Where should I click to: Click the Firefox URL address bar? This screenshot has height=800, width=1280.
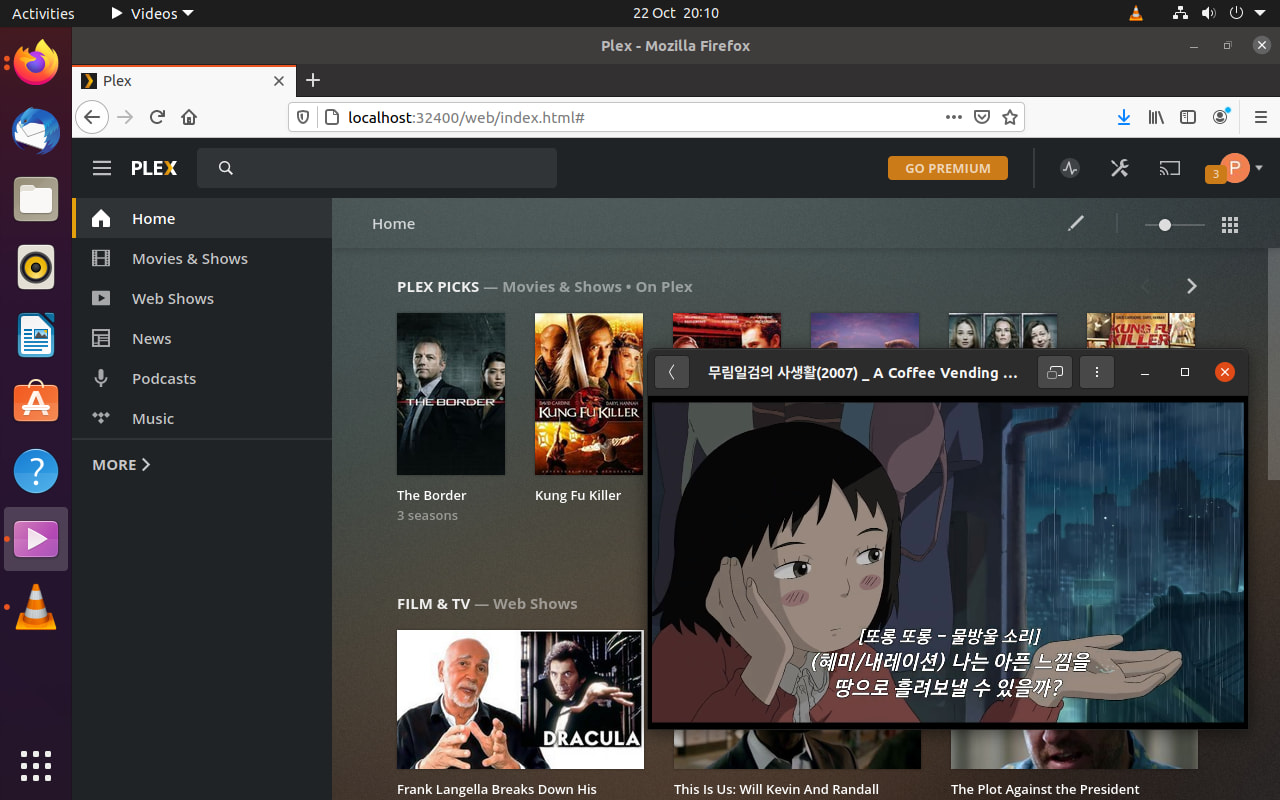tap(640, 117)
